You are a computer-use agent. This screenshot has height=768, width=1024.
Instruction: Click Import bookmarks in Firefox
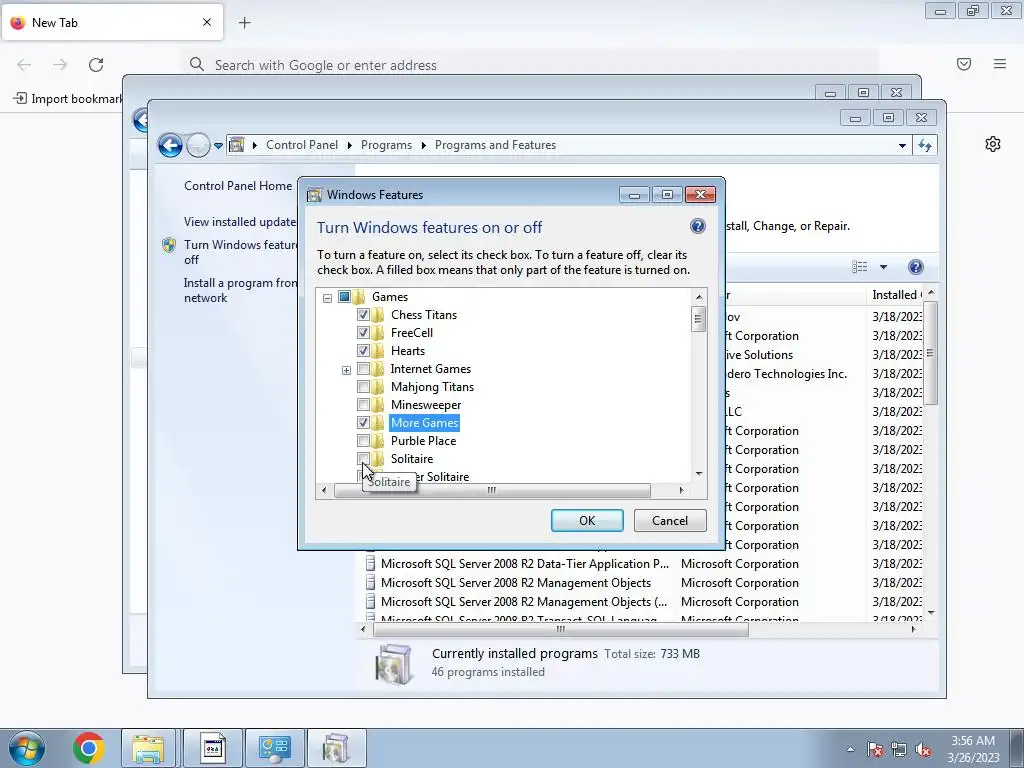(x=68, y=99)
